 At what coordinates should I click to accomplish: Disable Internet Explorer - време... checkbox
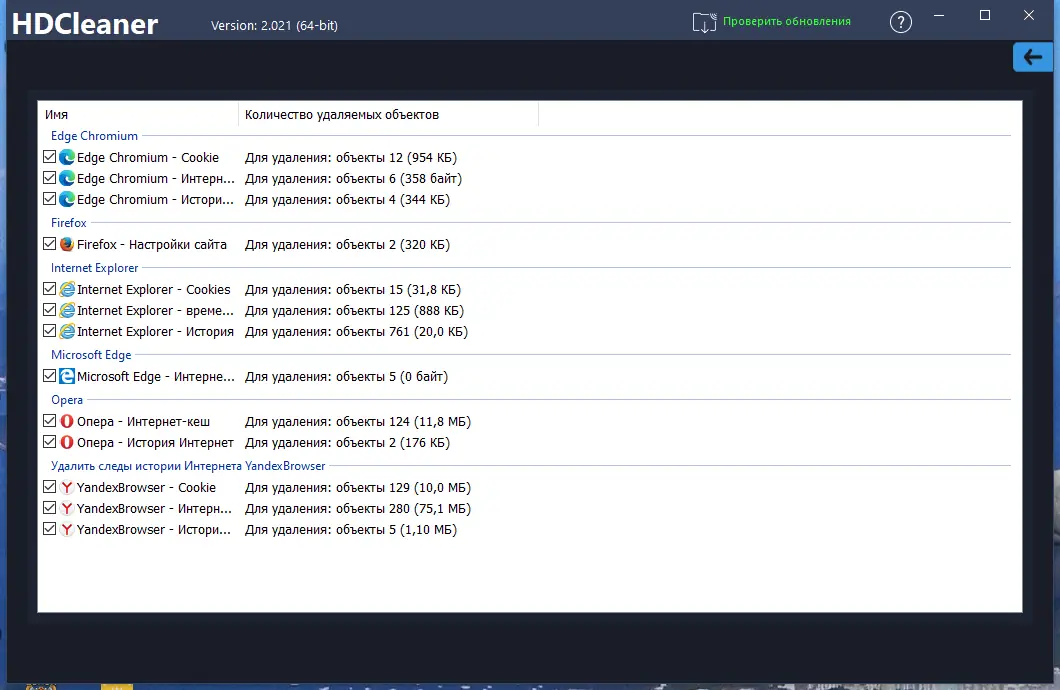[49, 310]
